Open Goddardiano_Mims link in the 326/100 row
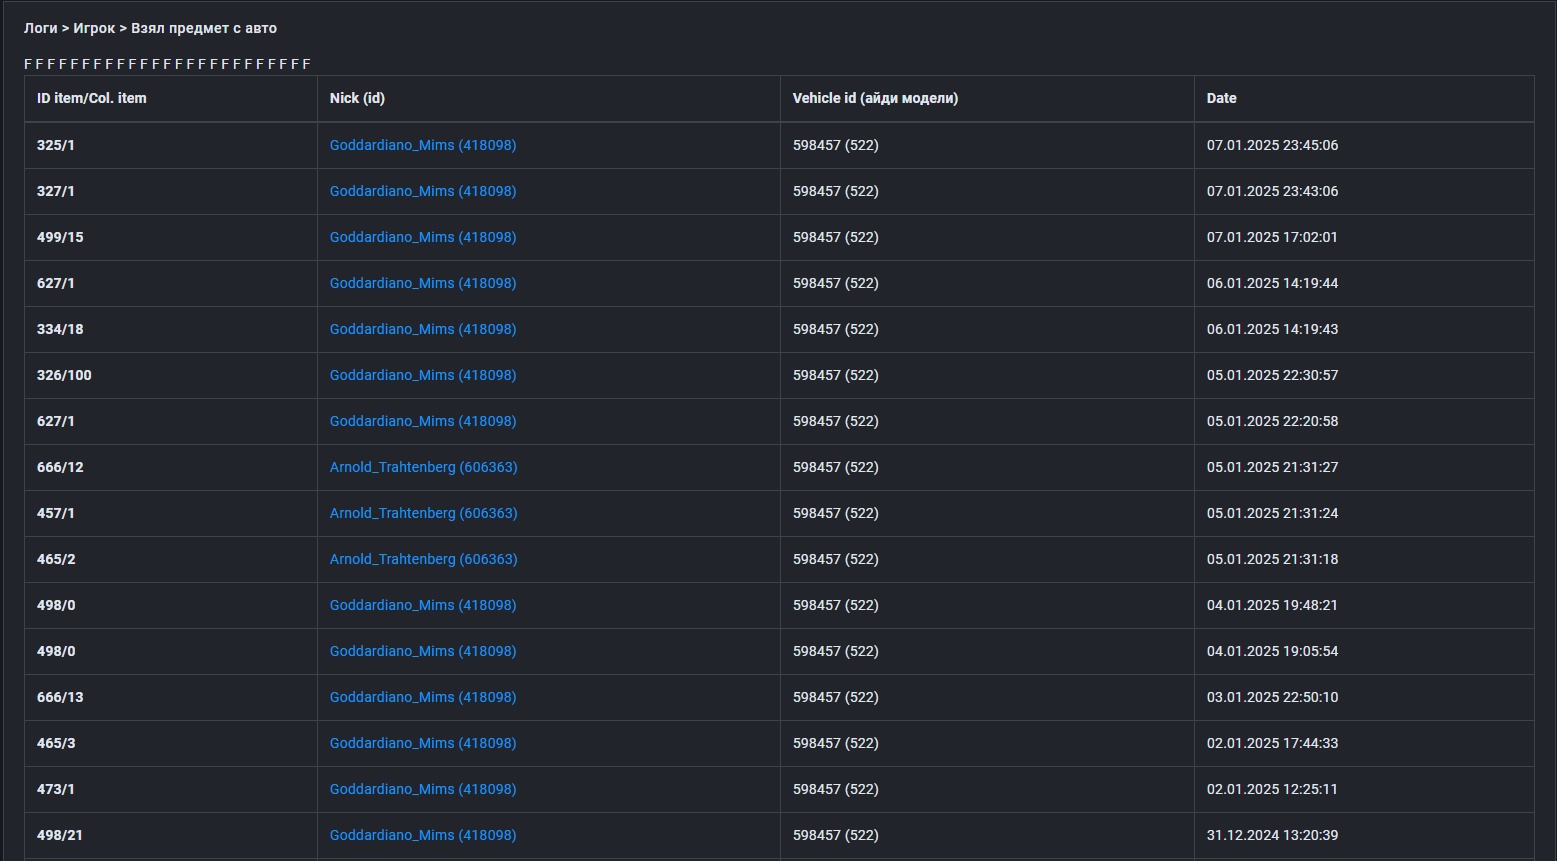1557x861 pixels. [423, 375]
